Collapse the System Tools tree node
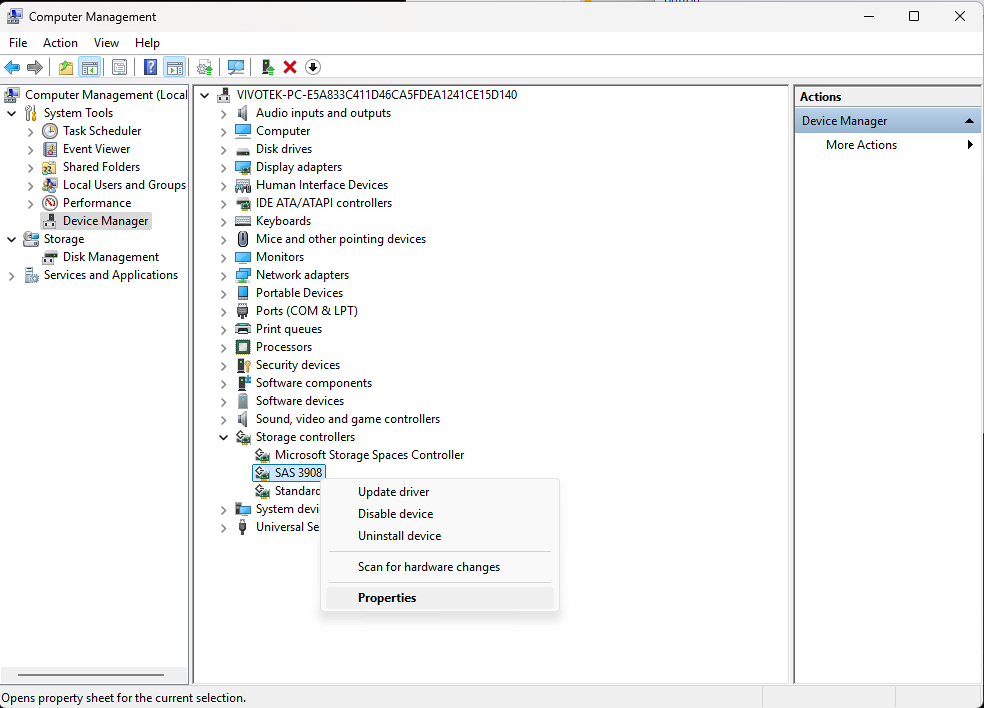Screen dimensions: 985x708 11,114
